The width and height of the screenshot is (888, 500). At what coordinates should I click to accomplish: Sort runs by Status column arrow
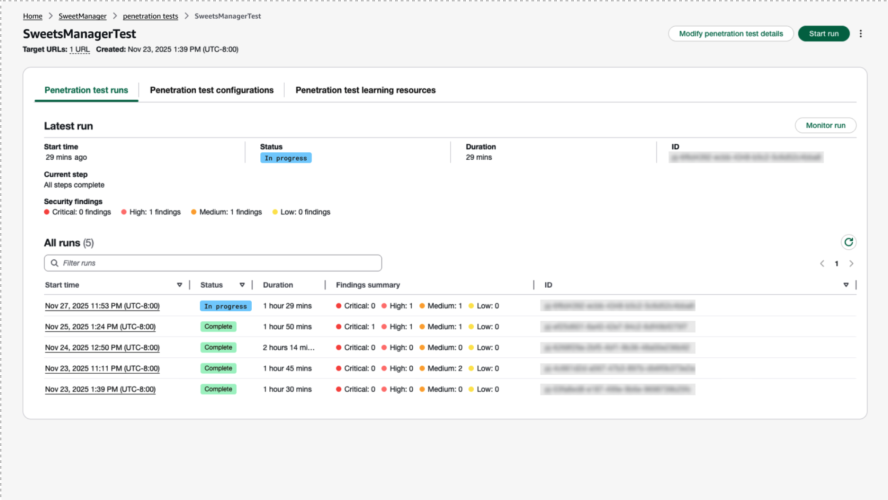point(244,285)
